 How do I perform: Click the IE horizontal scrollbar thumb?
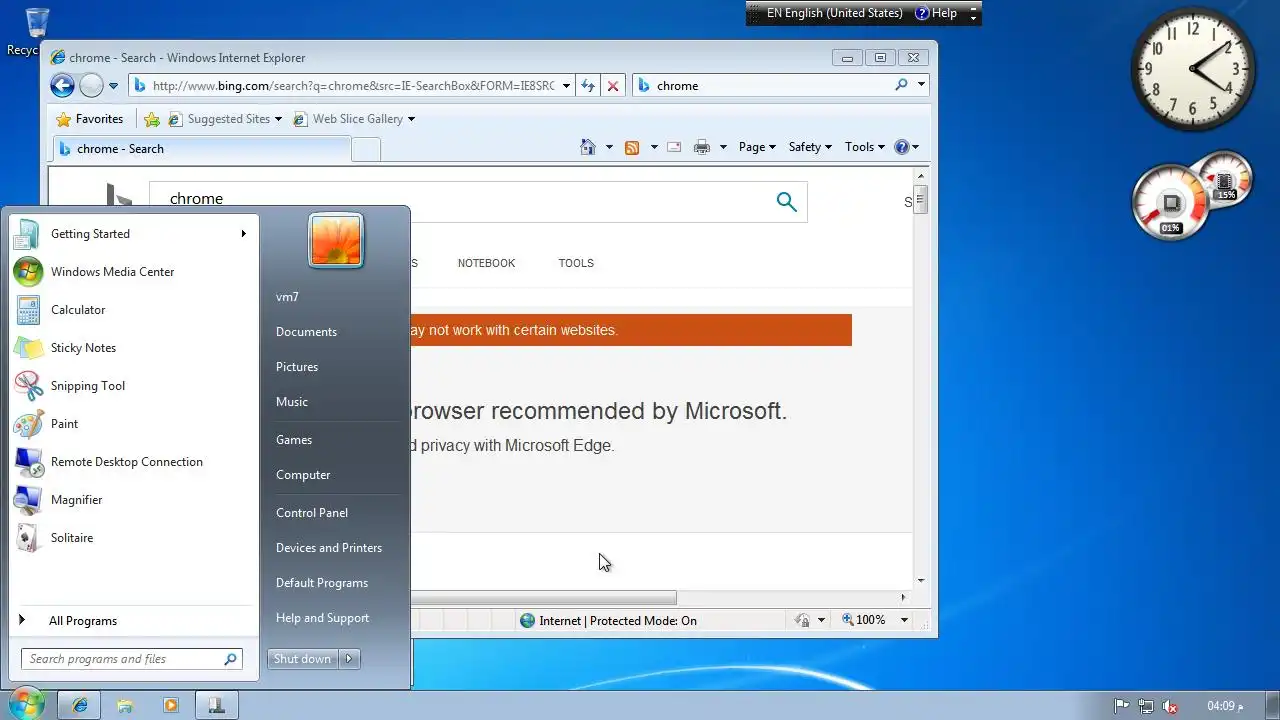[x=544, y=598]
